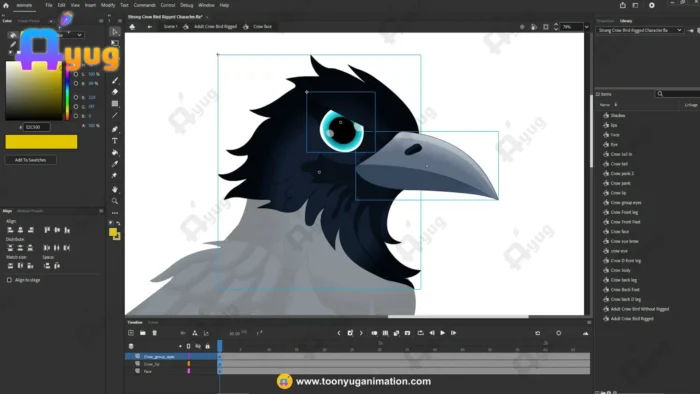
Task: Click the center stage icon
Action: (522, 27)
